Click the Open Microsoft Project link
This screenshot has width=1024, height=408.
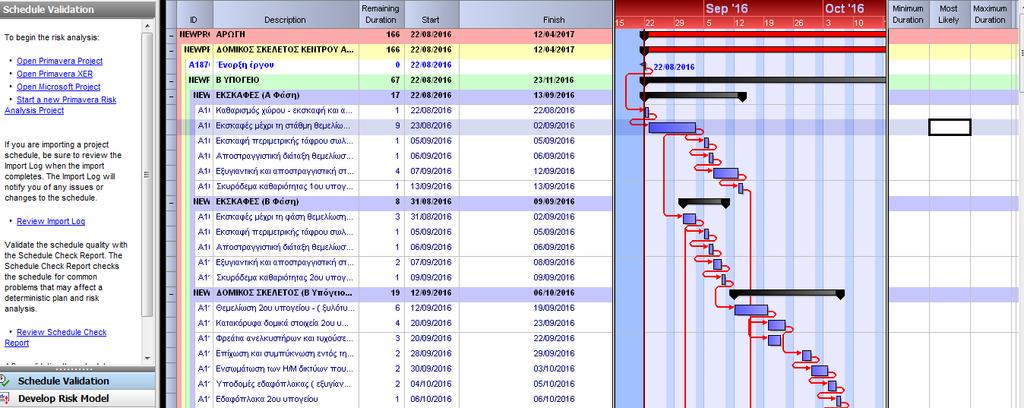point(59,87)
